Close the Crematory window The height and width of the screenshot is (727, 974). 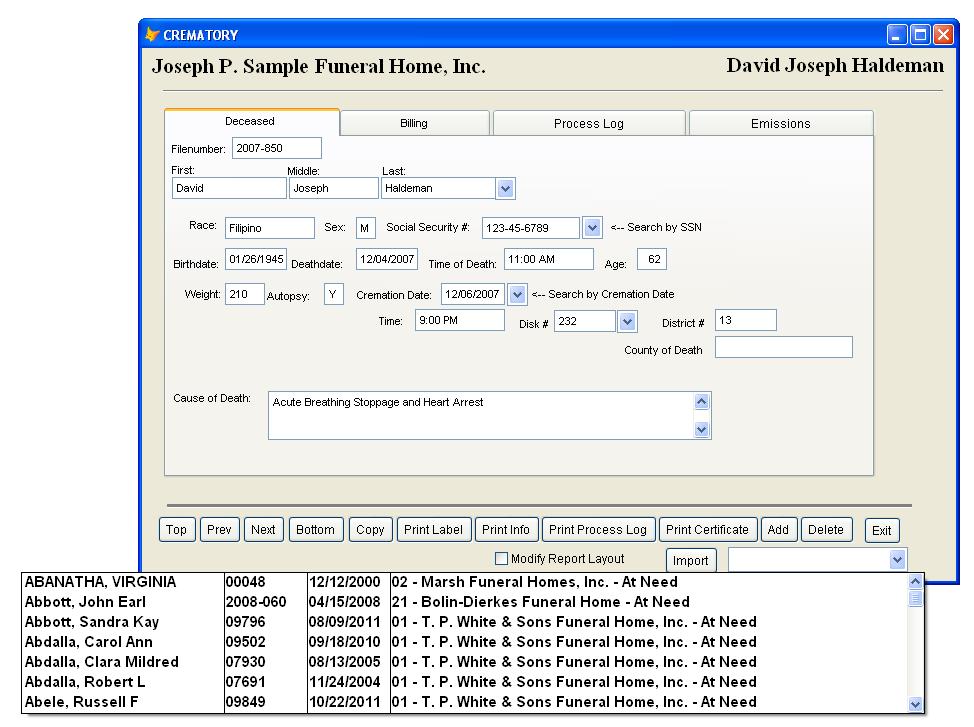point(943,35)
